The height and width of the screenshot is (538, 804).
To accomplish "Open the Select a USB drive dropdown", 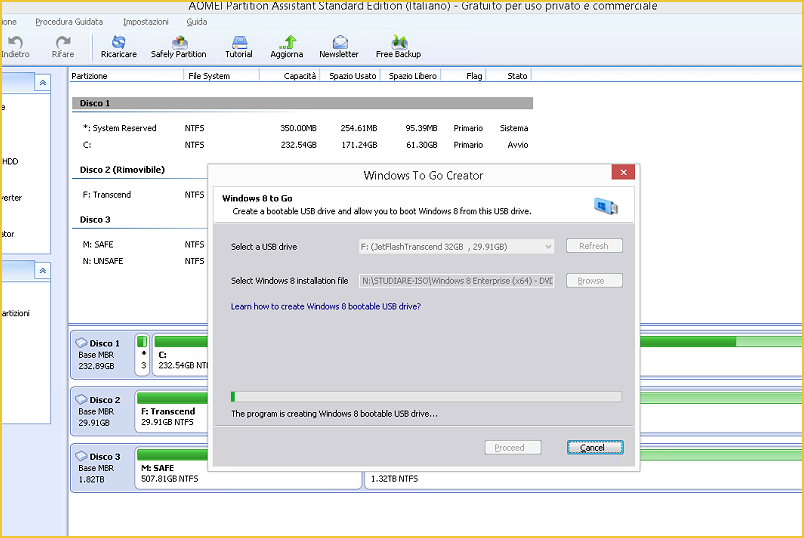I will [x=456, y=247].
